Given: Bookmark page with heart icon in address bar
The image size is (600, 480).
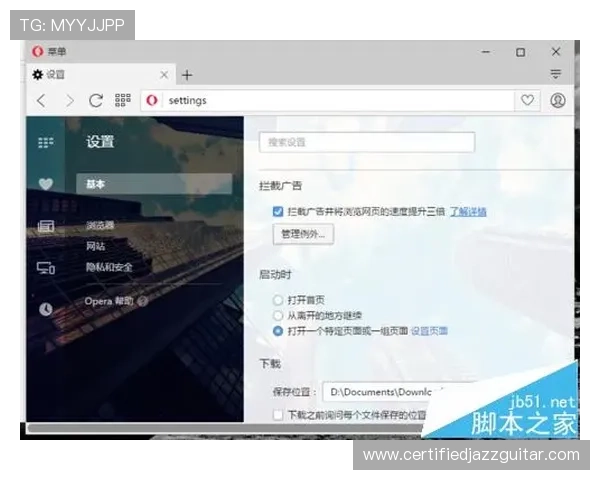Looking at the screenshot, I should pyautogui.click(x=527, y=100).
